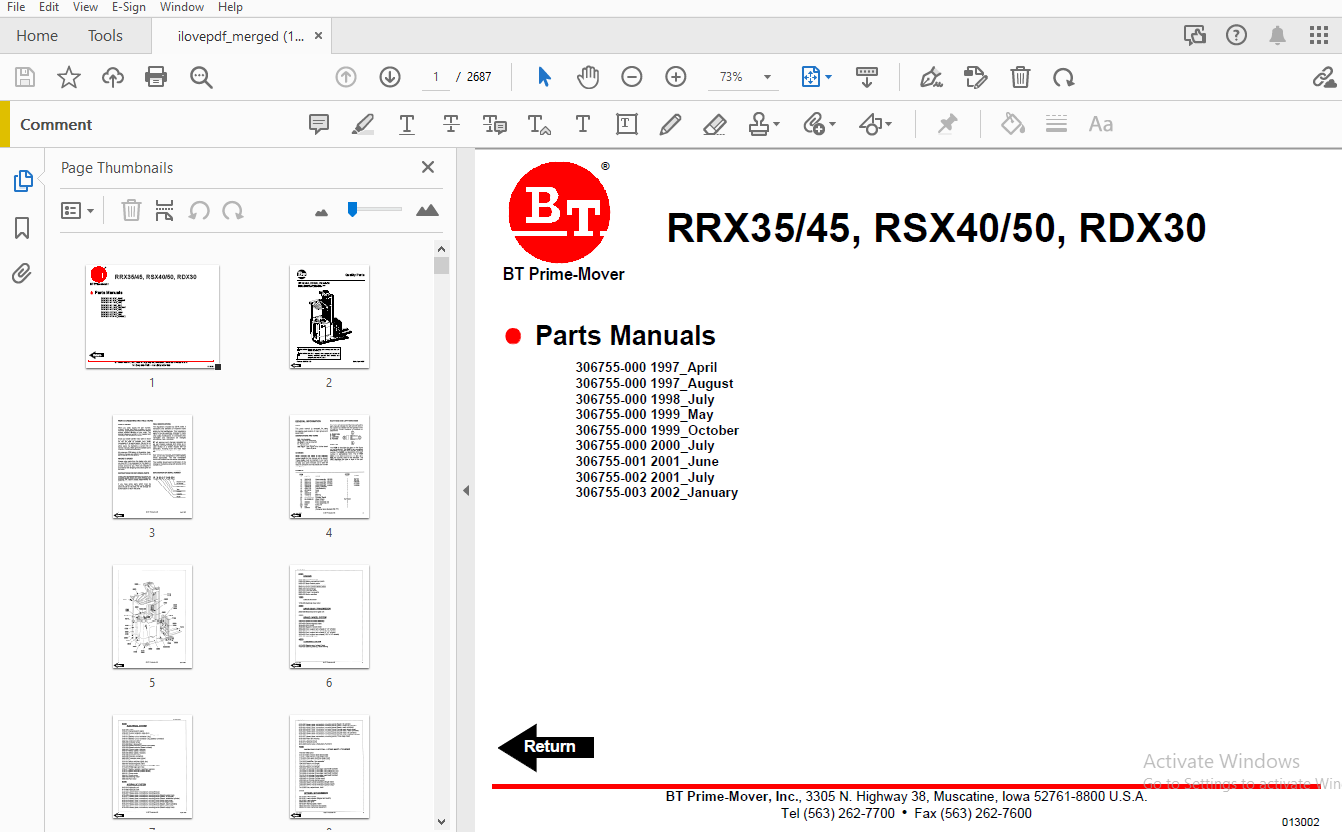Open the thumbnails options menu dropdown
This screenshot has width=1342, height=832.
[x=77, y=211]
